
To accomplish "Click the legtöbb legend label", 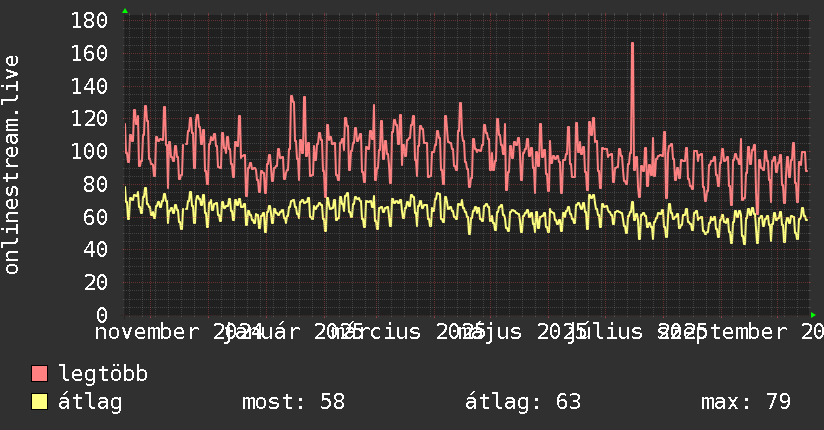I will tap(103, 374).
